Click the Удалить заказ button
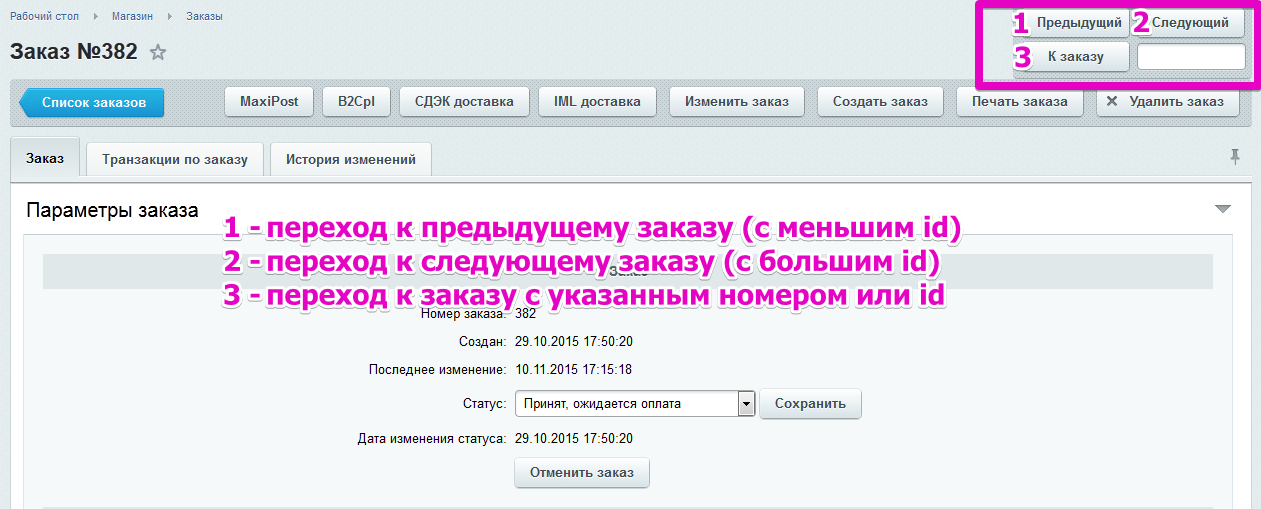This screenshot has height=509, width=1261. click(1167, 101)
